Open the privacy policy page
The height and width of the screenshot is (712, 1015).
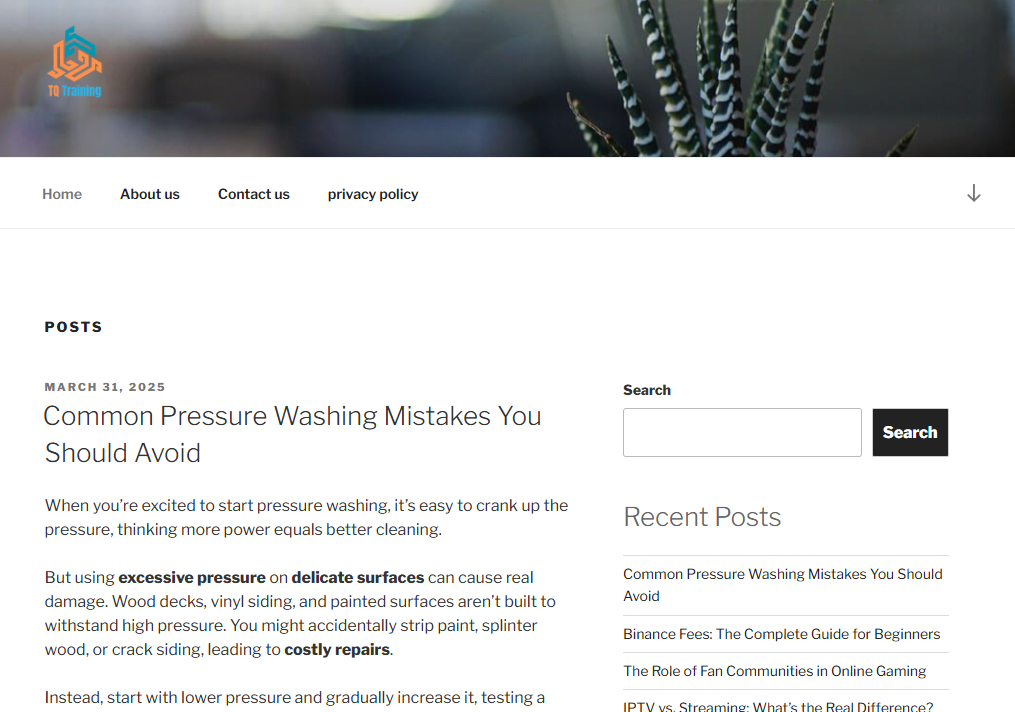tap(373, 194)
